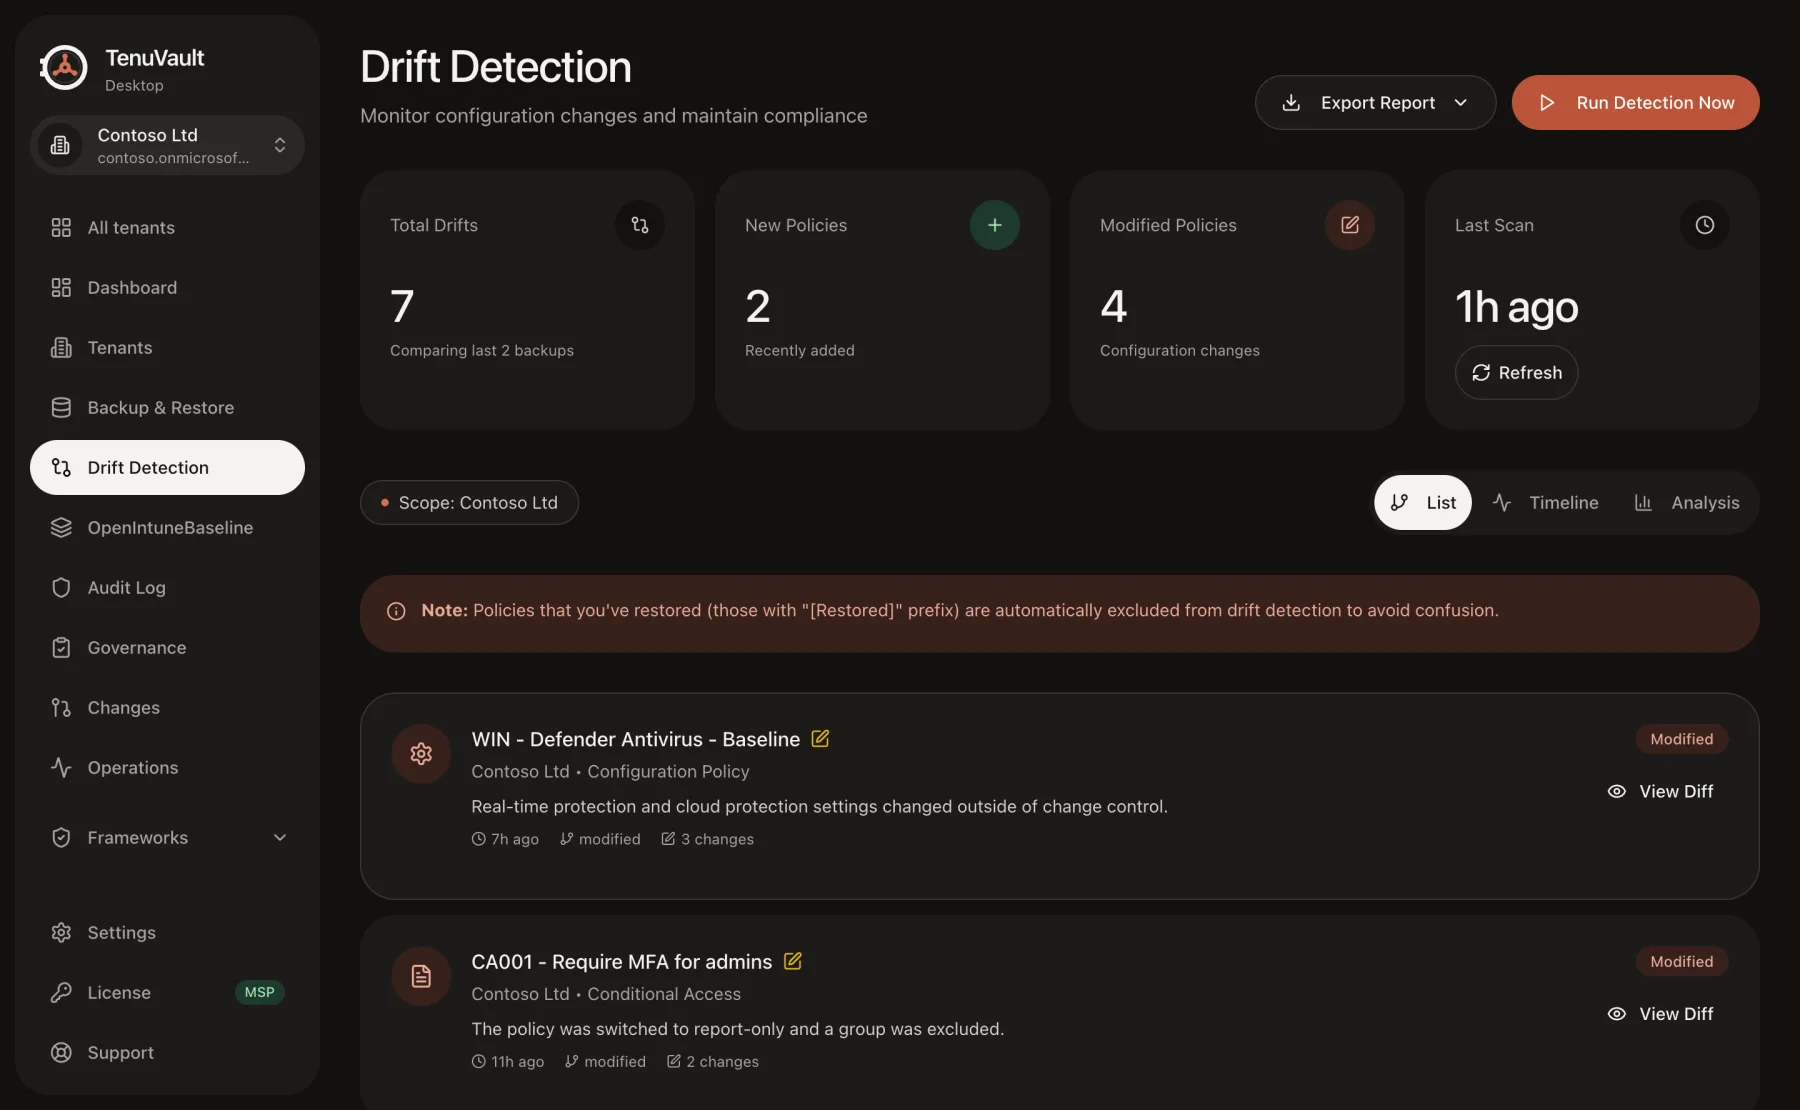Go to All tenants
The height and width of the screenshot is (1110, 1800).
click(167, 227)
